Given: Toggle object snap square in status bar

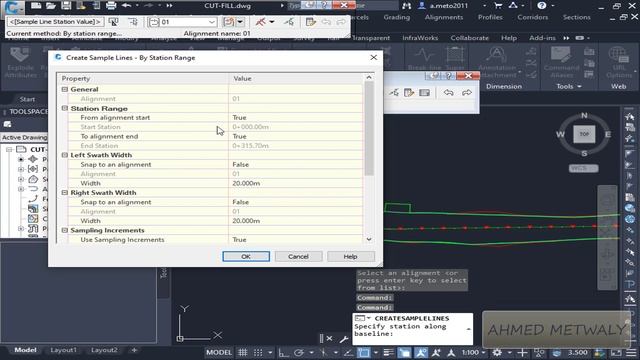Looking at the screenshot, I should pyautogui.click(x=363, y=352).
